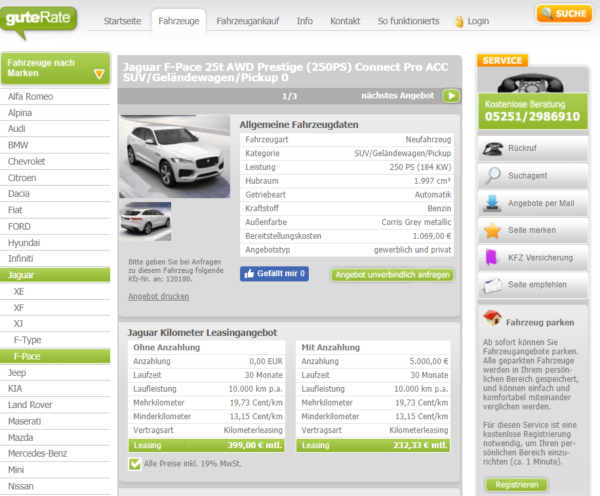600x496 pixels.
Task: Click the green next-offer arrow icon
Action: 451,96
